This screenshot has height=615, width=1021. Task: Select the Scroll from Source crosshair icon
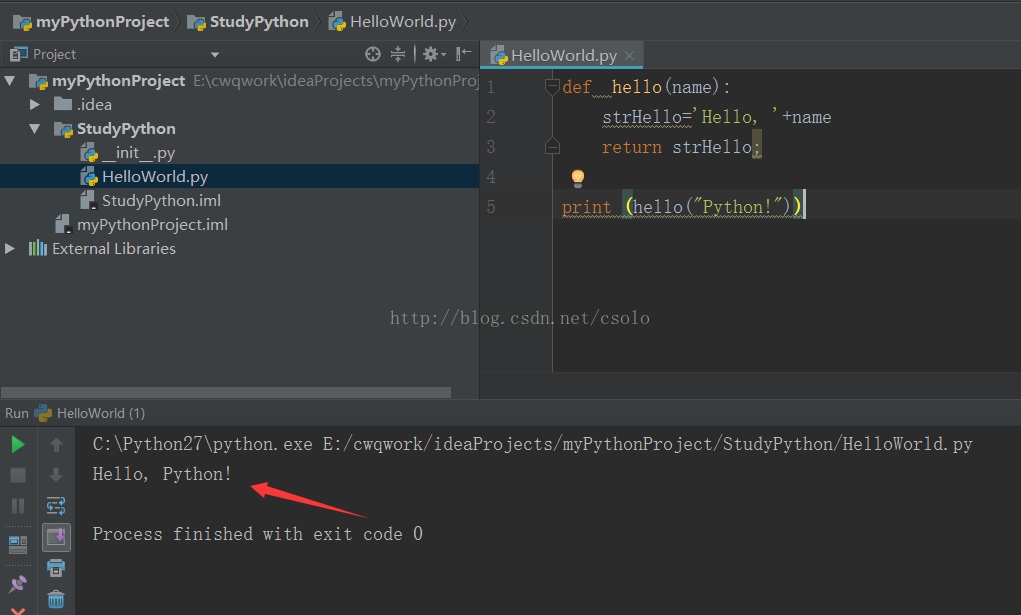(x=373, y=54)
